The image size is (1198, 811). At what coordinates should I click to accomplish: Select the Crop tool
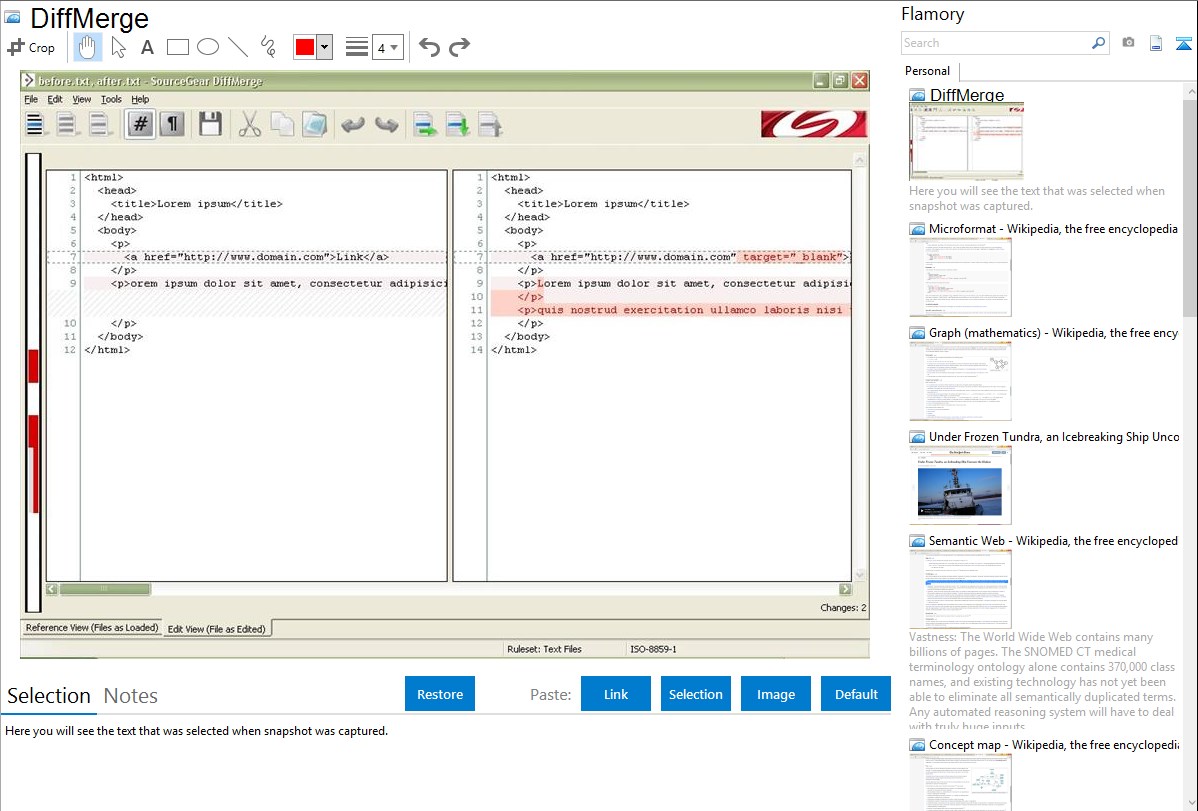click(31, 47)
